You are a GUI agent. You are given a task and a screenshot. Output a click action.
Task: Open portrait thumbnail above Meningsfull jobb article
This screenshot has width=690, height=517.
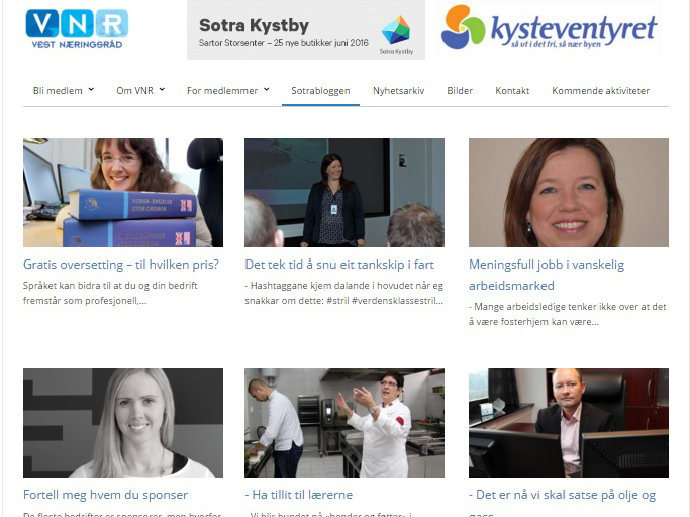coord(569,192)
